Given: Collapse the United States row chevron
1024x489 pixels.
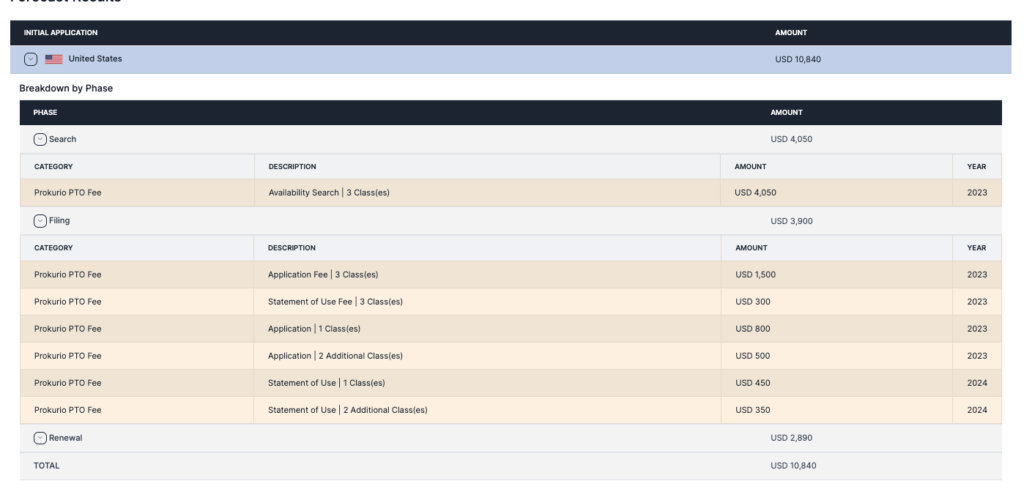Looking at the screenshot, I should click(x=31, y=59).
